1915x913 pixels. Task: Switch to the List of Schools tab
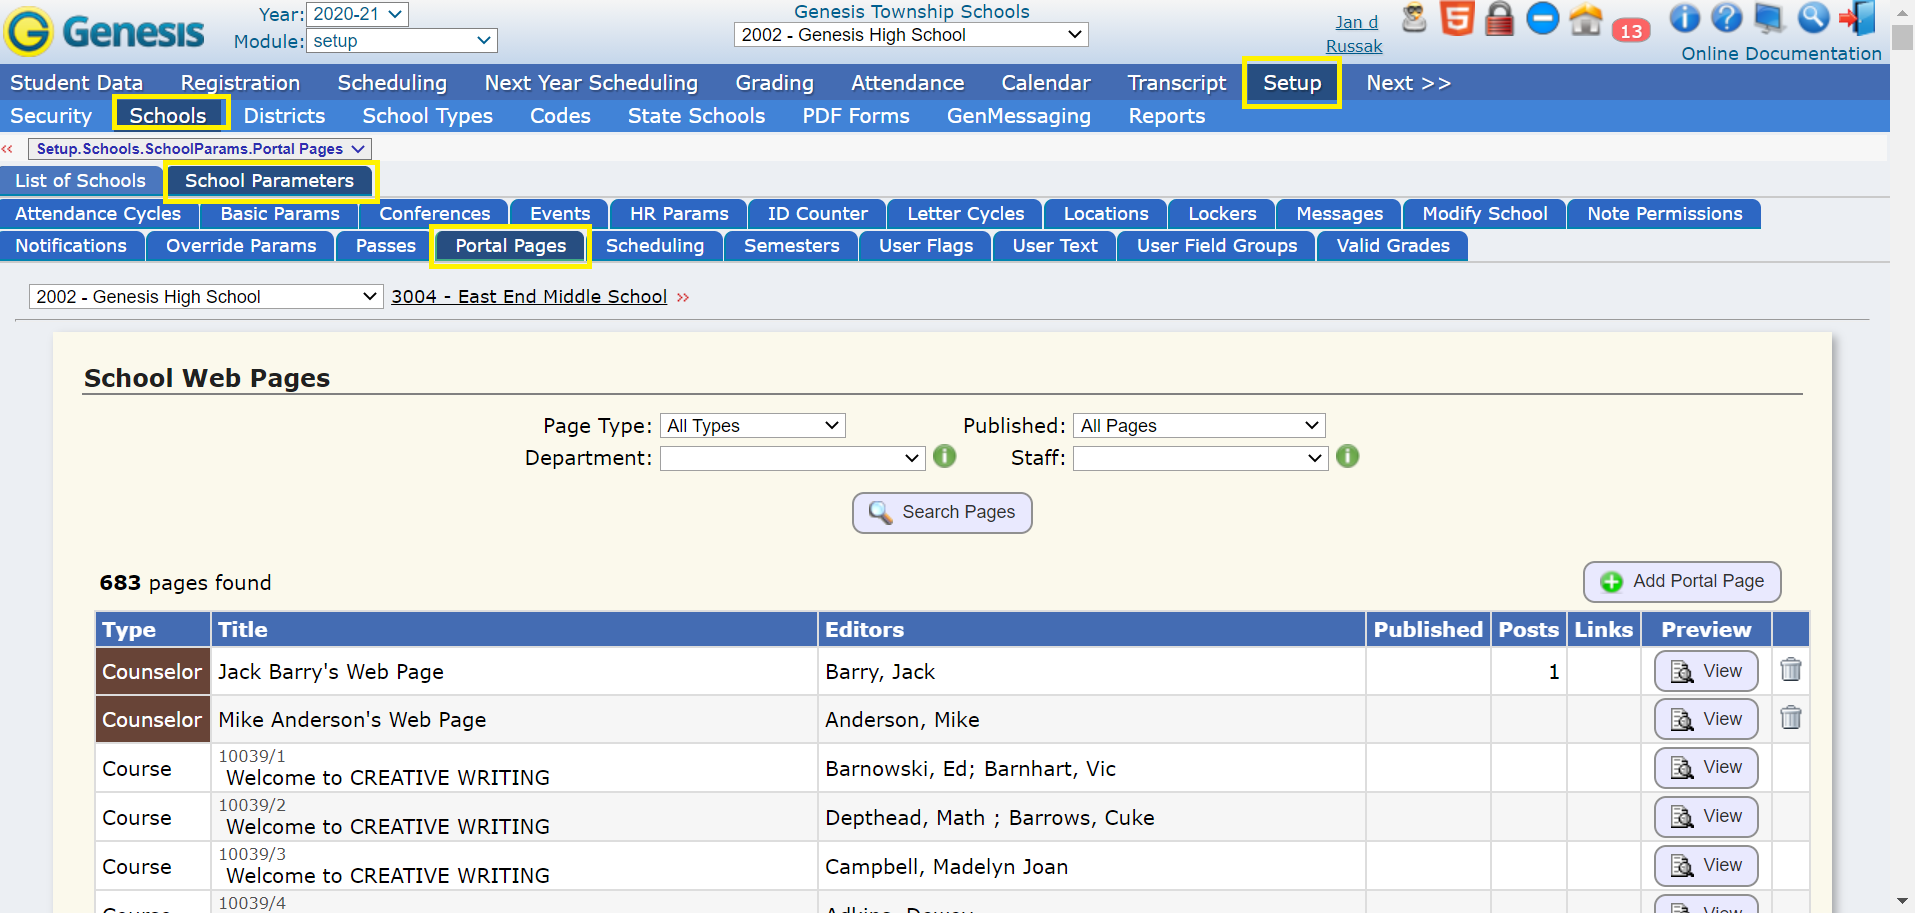click(x=80, y=181)
